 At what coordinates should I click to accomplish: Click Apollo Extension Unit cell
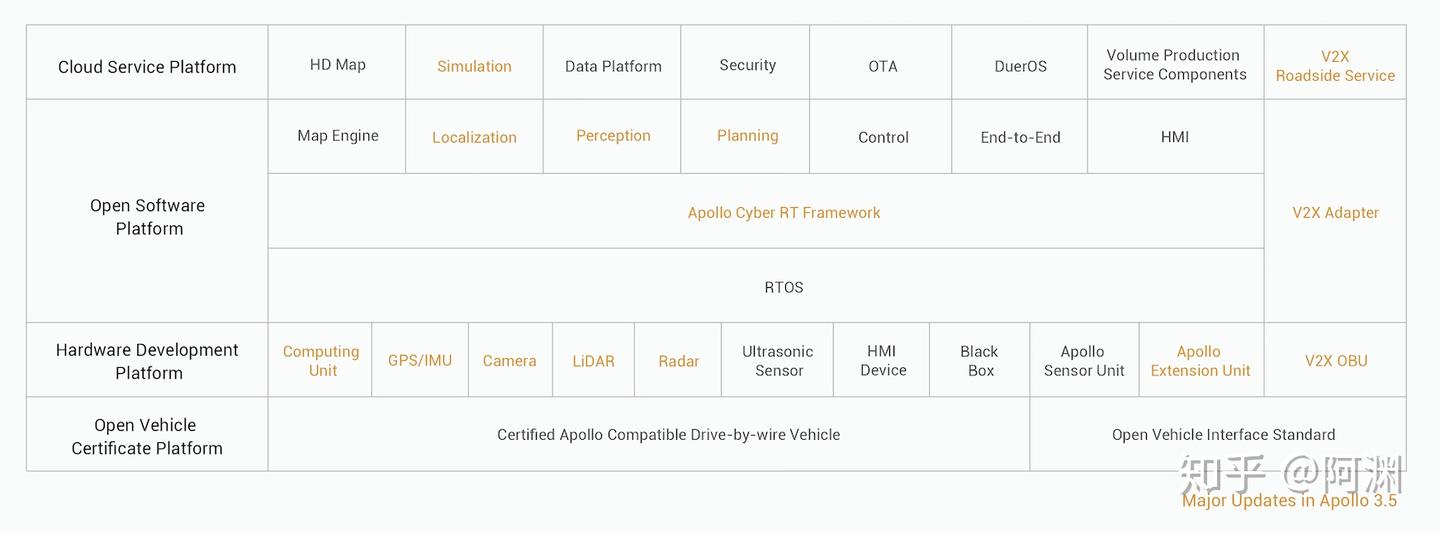1200,361
